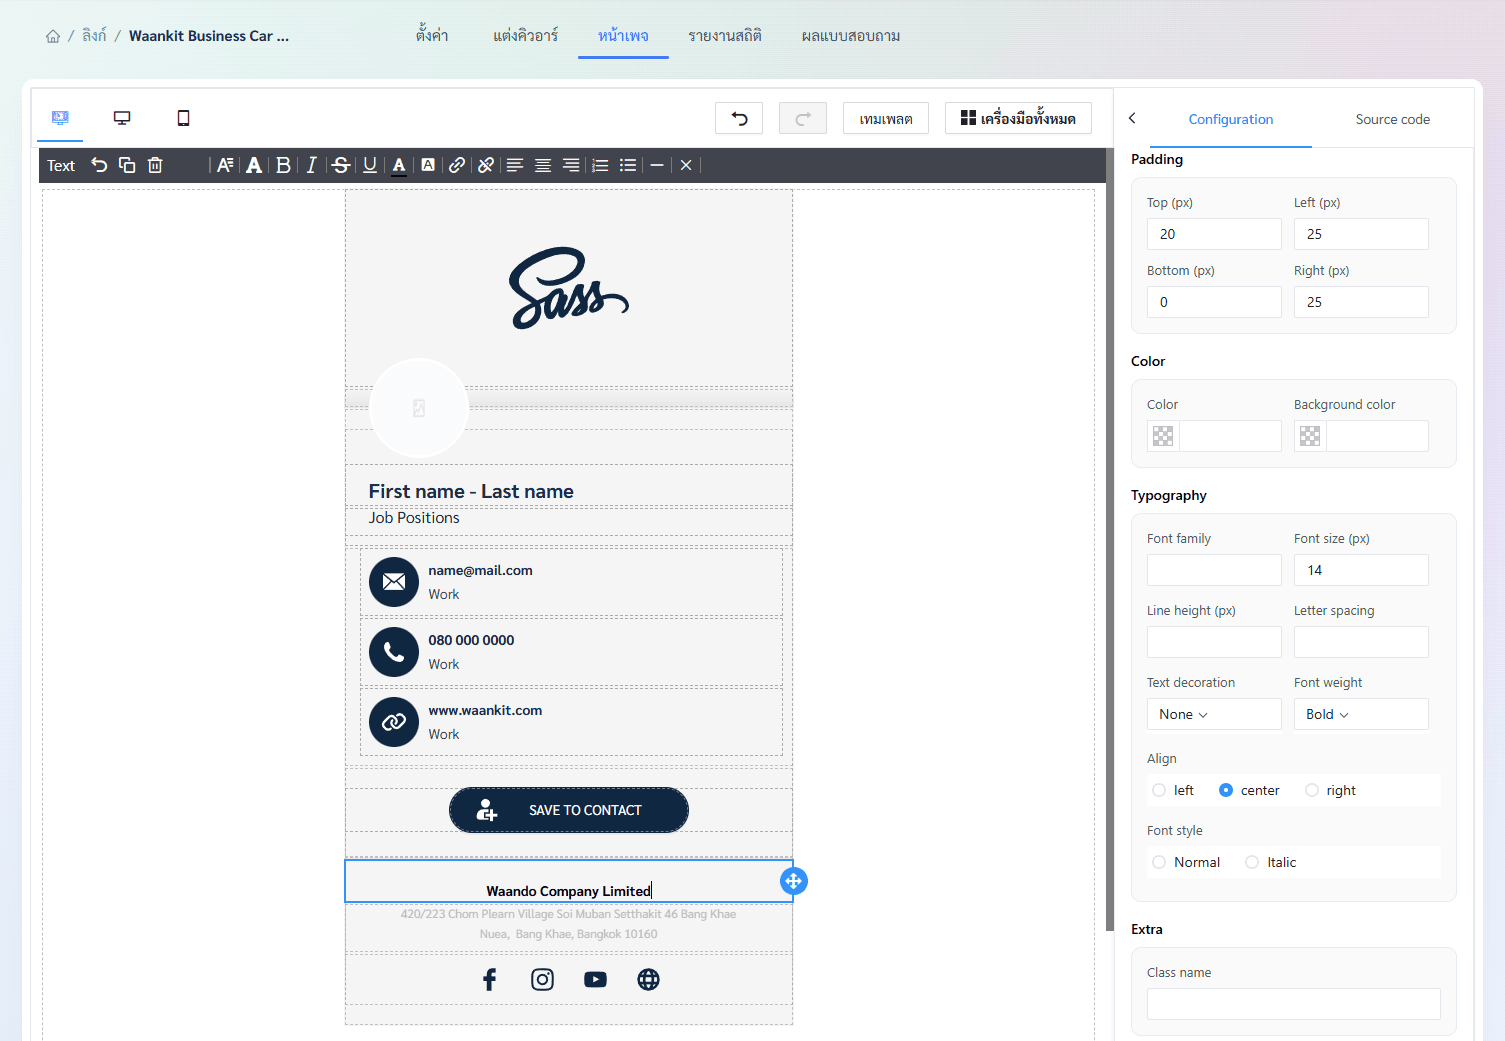The height and width of the screenshot is (1041, 1505).
Task: Open the แต่งคิวอาร์ tab
Action: (525, 36)
